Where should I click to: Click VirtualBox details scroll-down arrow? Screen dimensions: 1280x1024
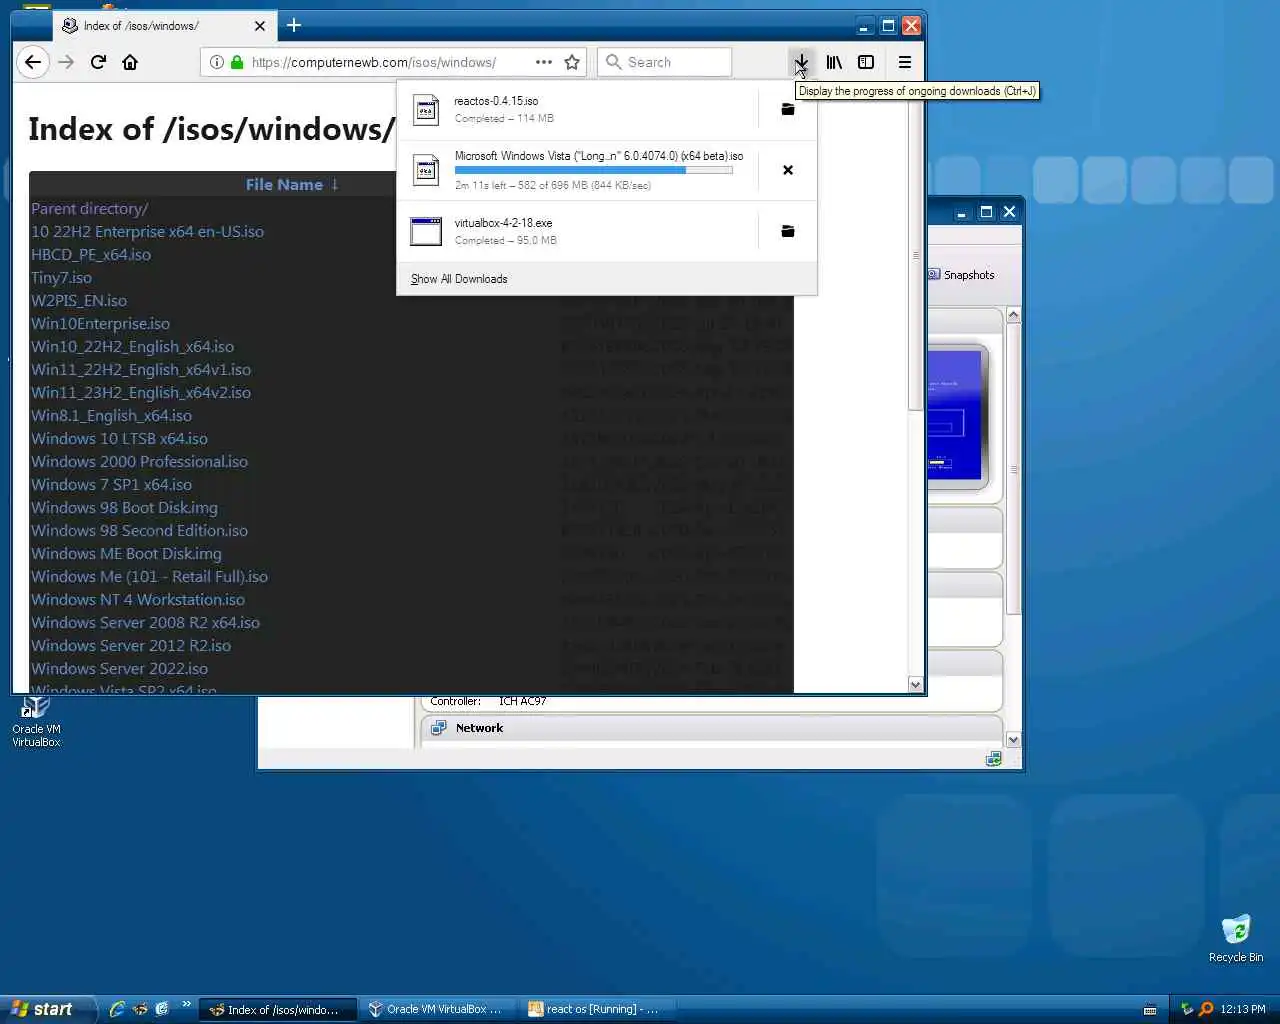click(x=1013, y=739)
